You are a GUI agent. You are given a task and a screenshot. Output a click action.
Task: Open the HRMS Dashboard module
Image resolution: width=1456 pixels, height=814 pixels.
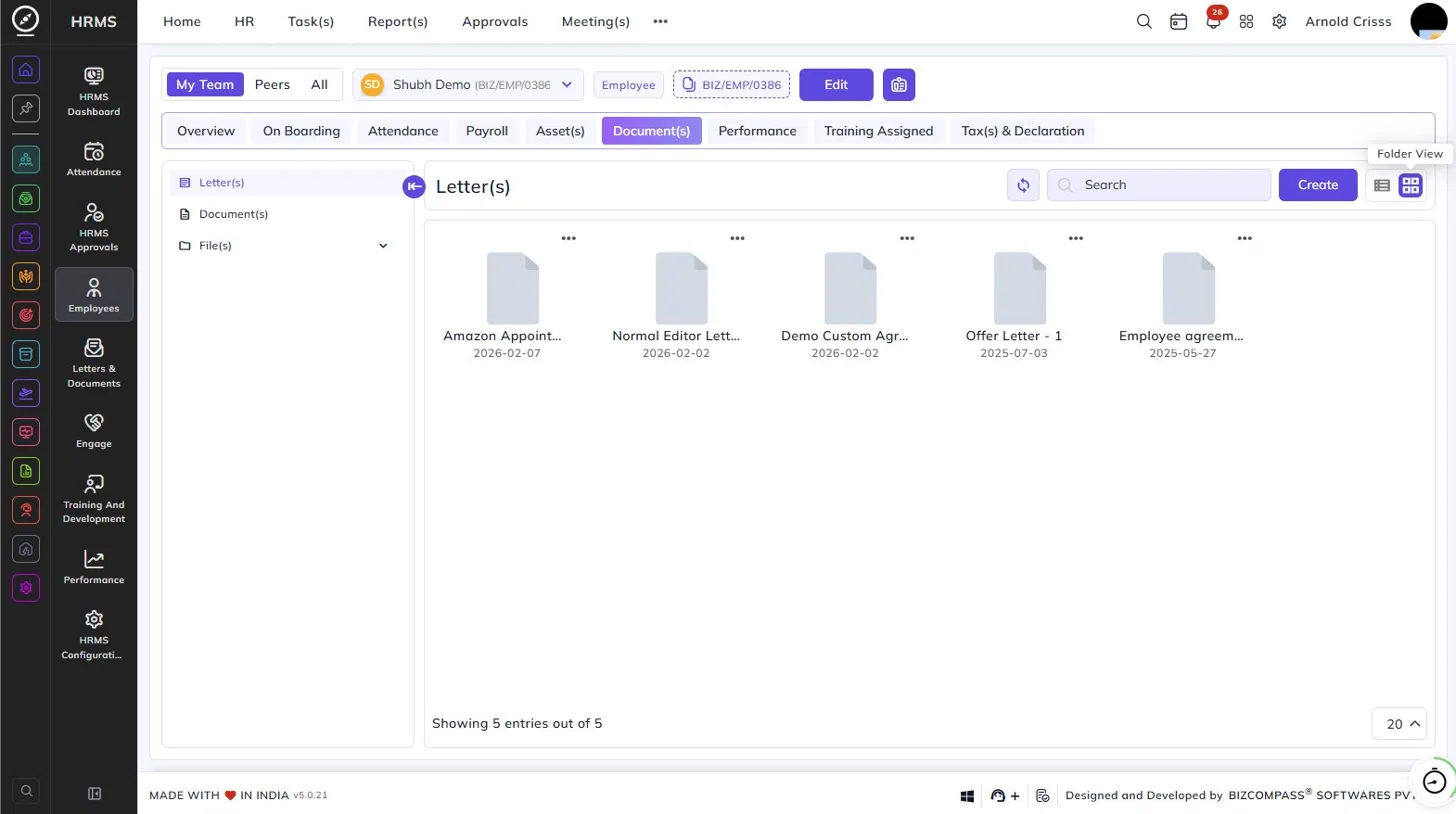tap(94, 91)
